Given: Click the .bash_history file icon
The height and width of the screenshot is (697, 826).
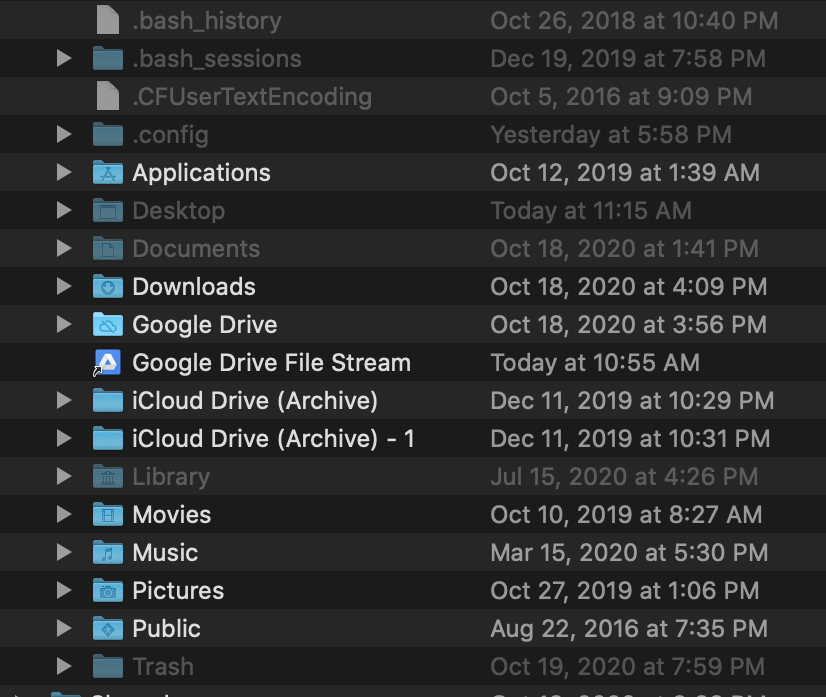Looking at the screenshot, I should 107,20.
